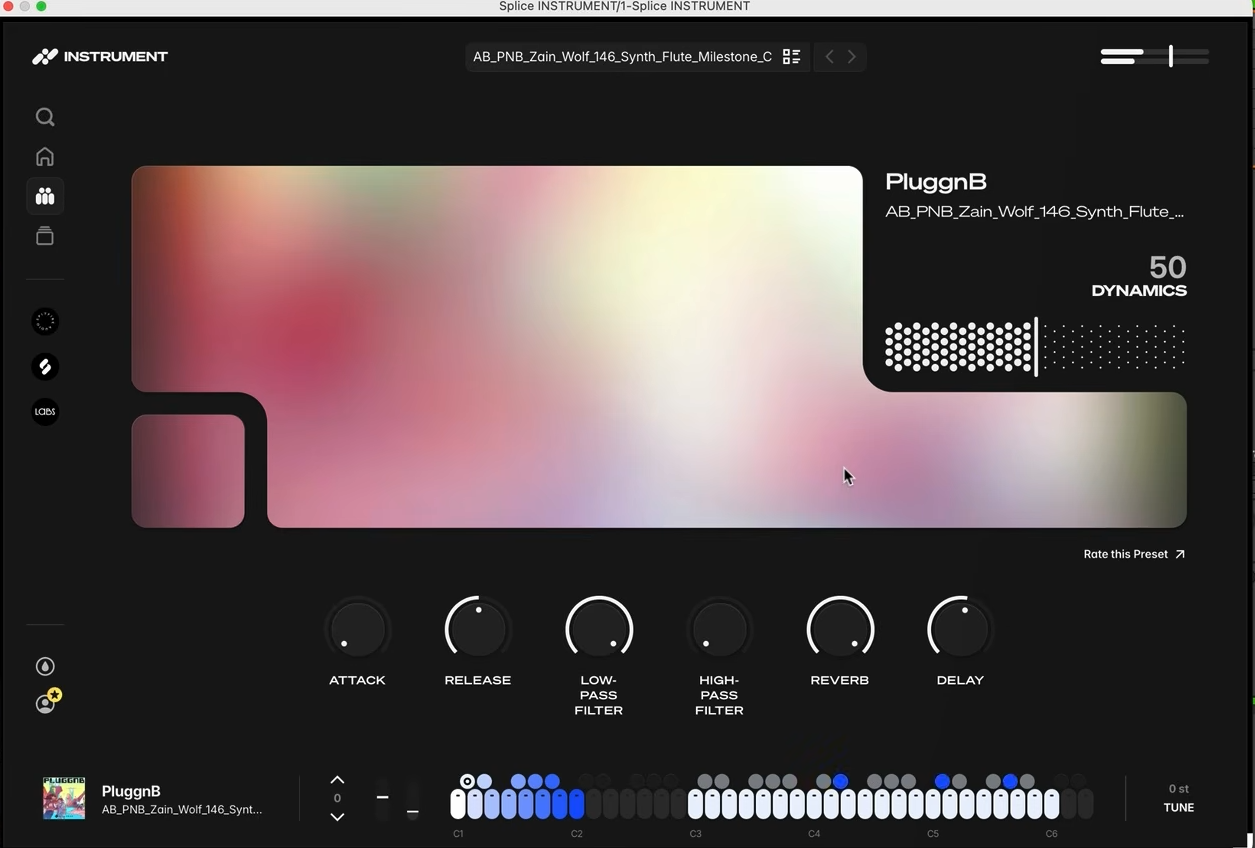Click the ring-marked black key above C1

pyautogui.click(x=467, y=781)
